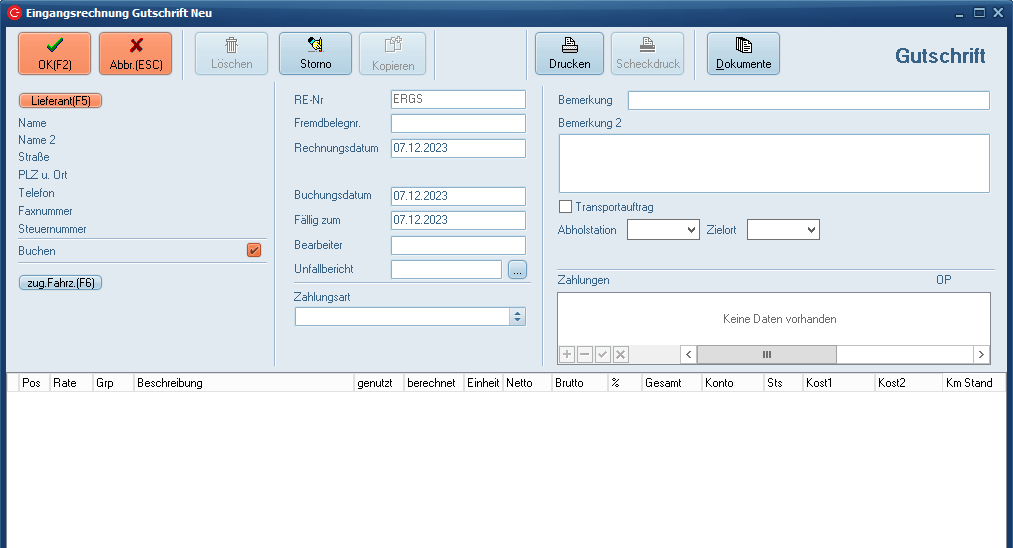
Task: Click the Unfallbericht ellipsis browse button
Action: coord(517,269)
